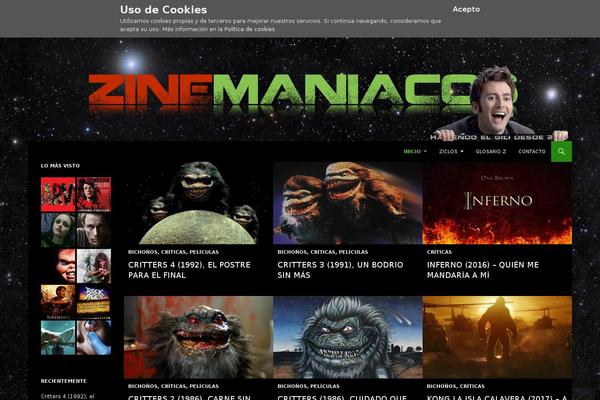Open the gladiator poster thumbnail in sidebar
This screenshot has height=400, width=600.
(58, 302)
